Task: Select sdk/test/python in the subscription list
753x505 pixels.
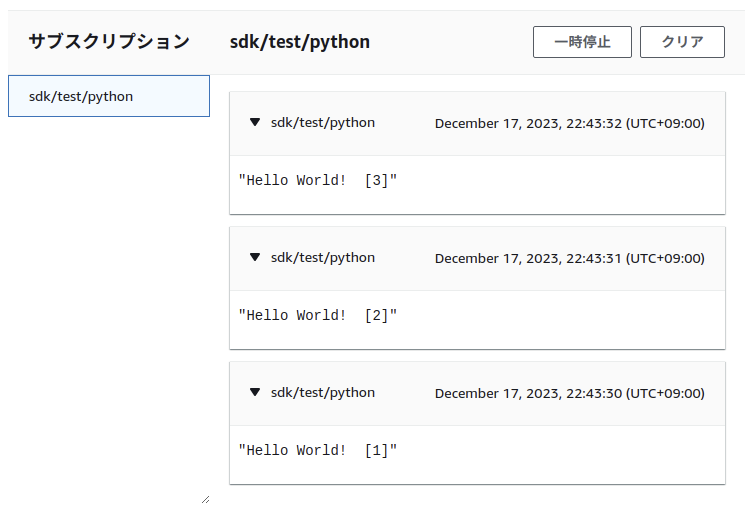Action: pos(109,96)
